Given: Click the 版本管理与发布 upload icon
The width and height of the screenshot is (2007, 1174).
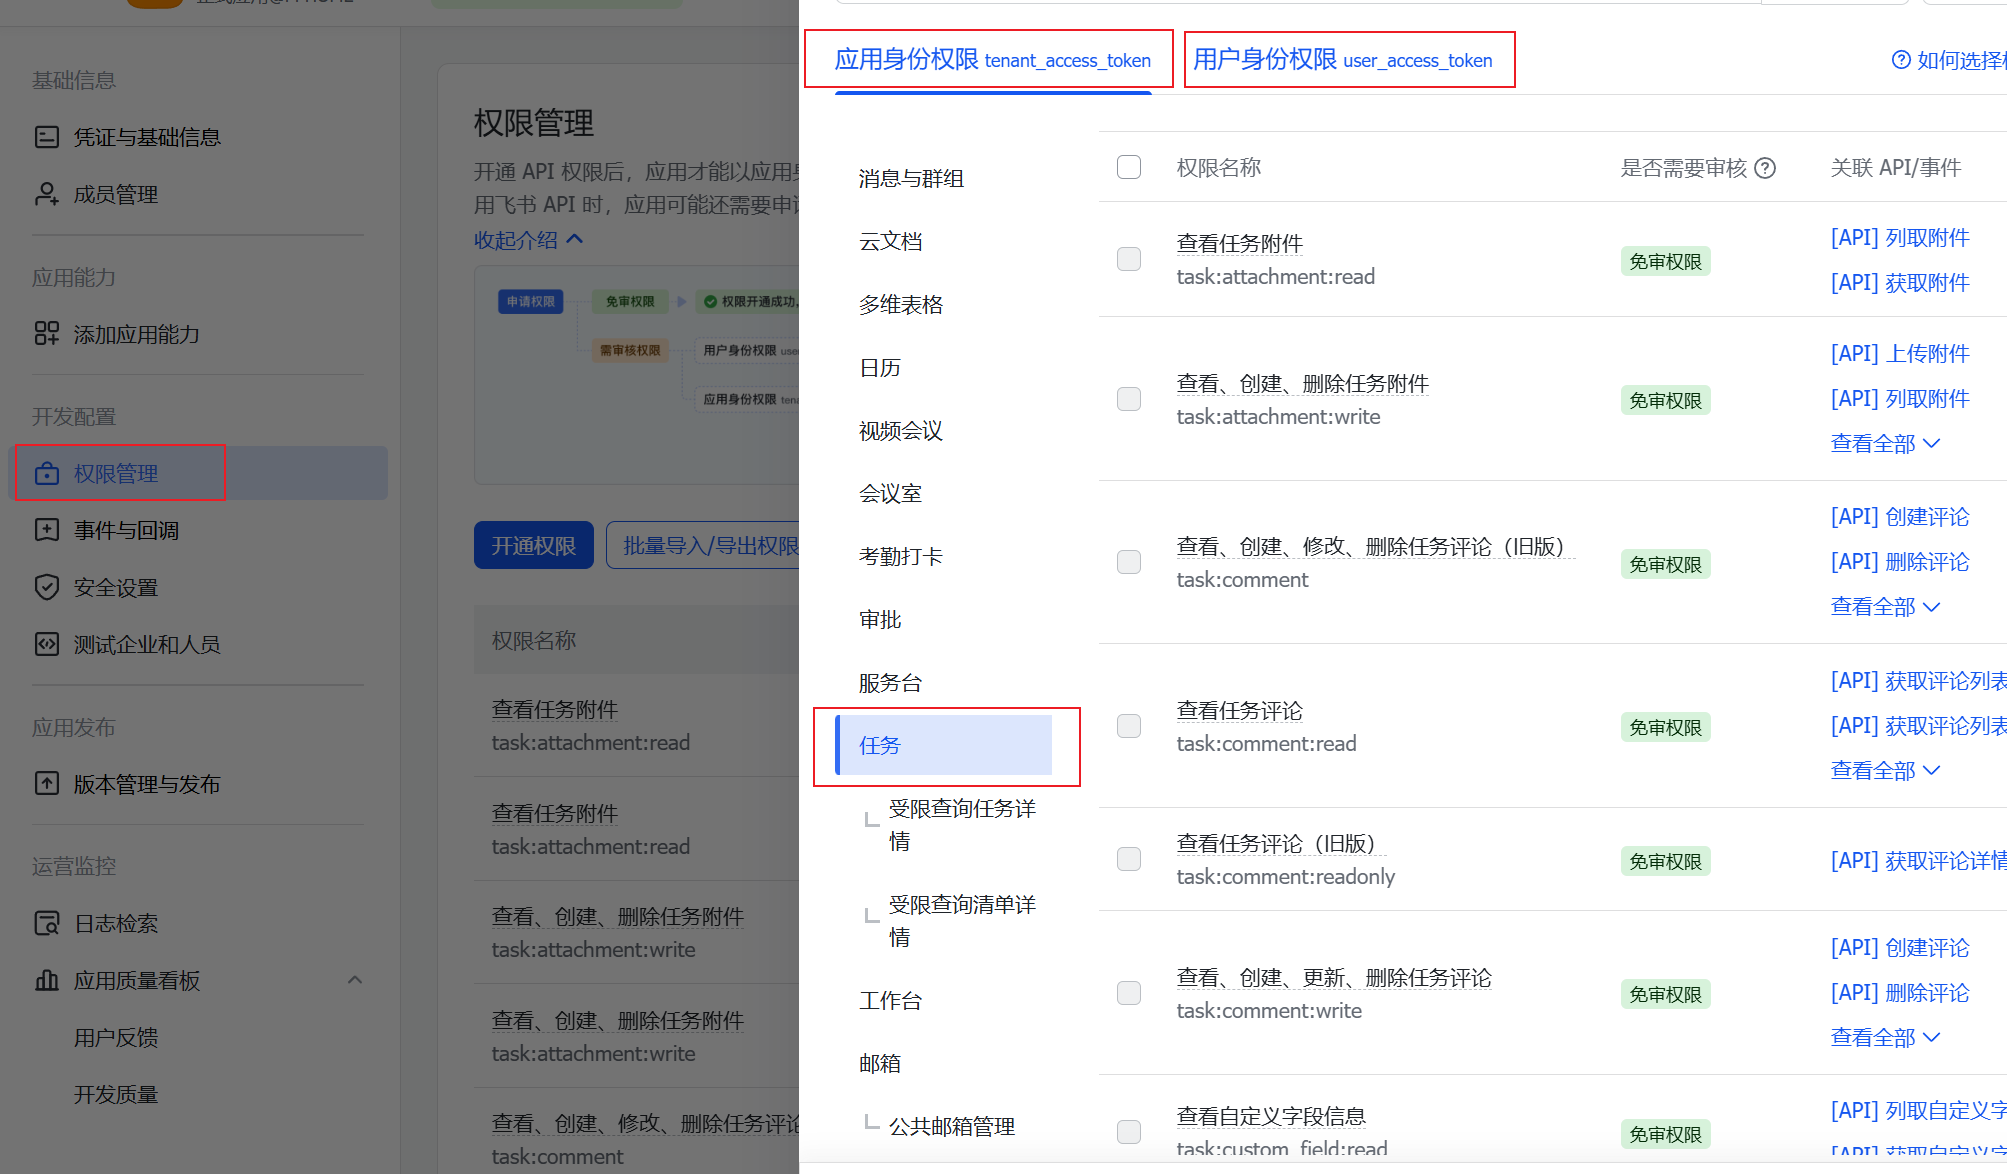Looking at the screenshot, I should click(x=47, y=784).
